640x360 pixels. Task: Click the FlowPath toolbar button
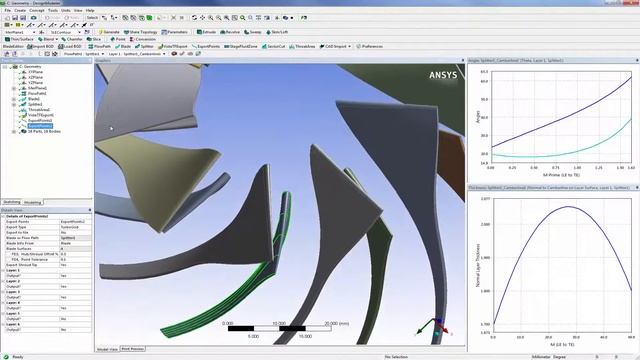100,47
